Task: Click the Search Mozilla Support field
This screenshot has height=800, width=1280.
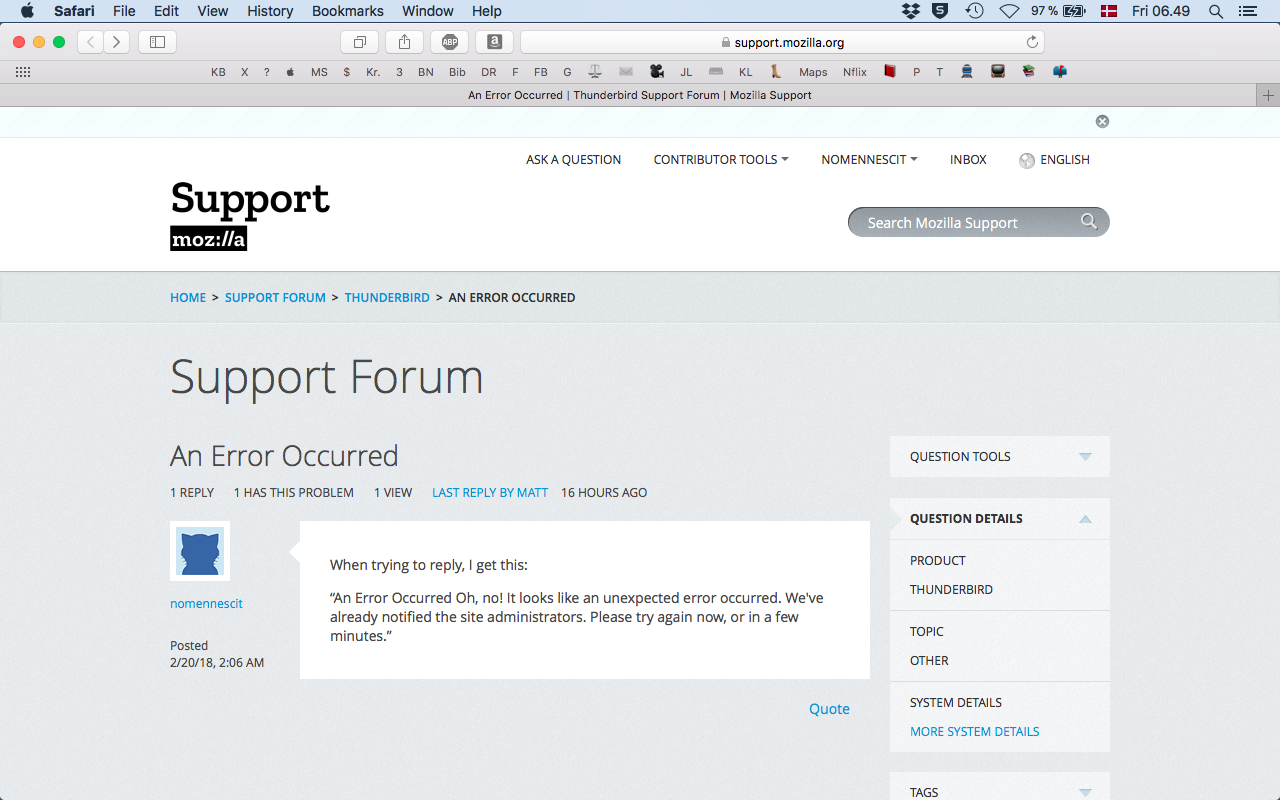Action: click(x=978, y=222)
